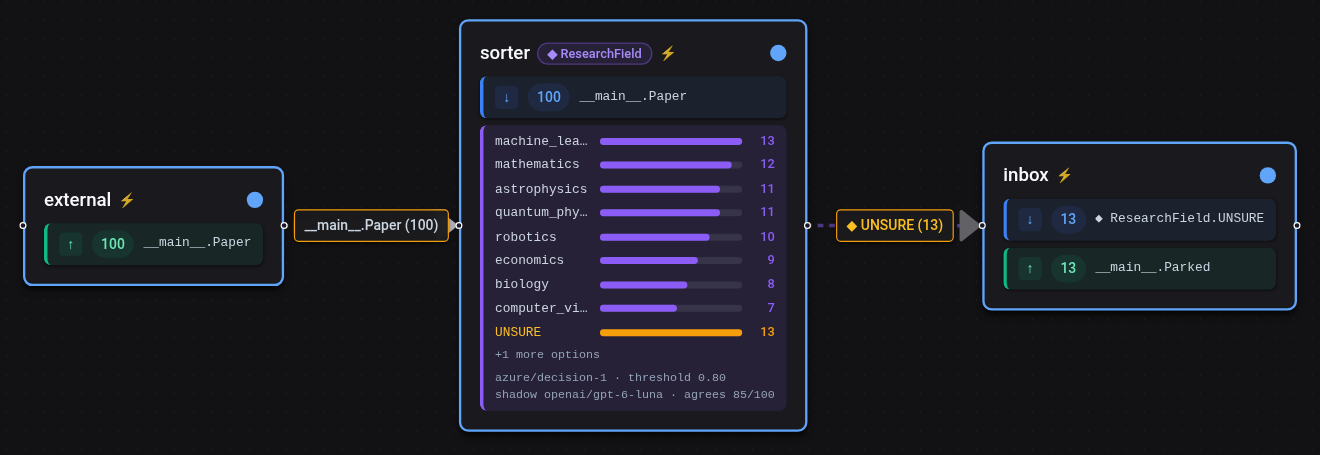Click the inbox node title
This screenshot has height=455, width=1320.
click(x=1026, y=175)
